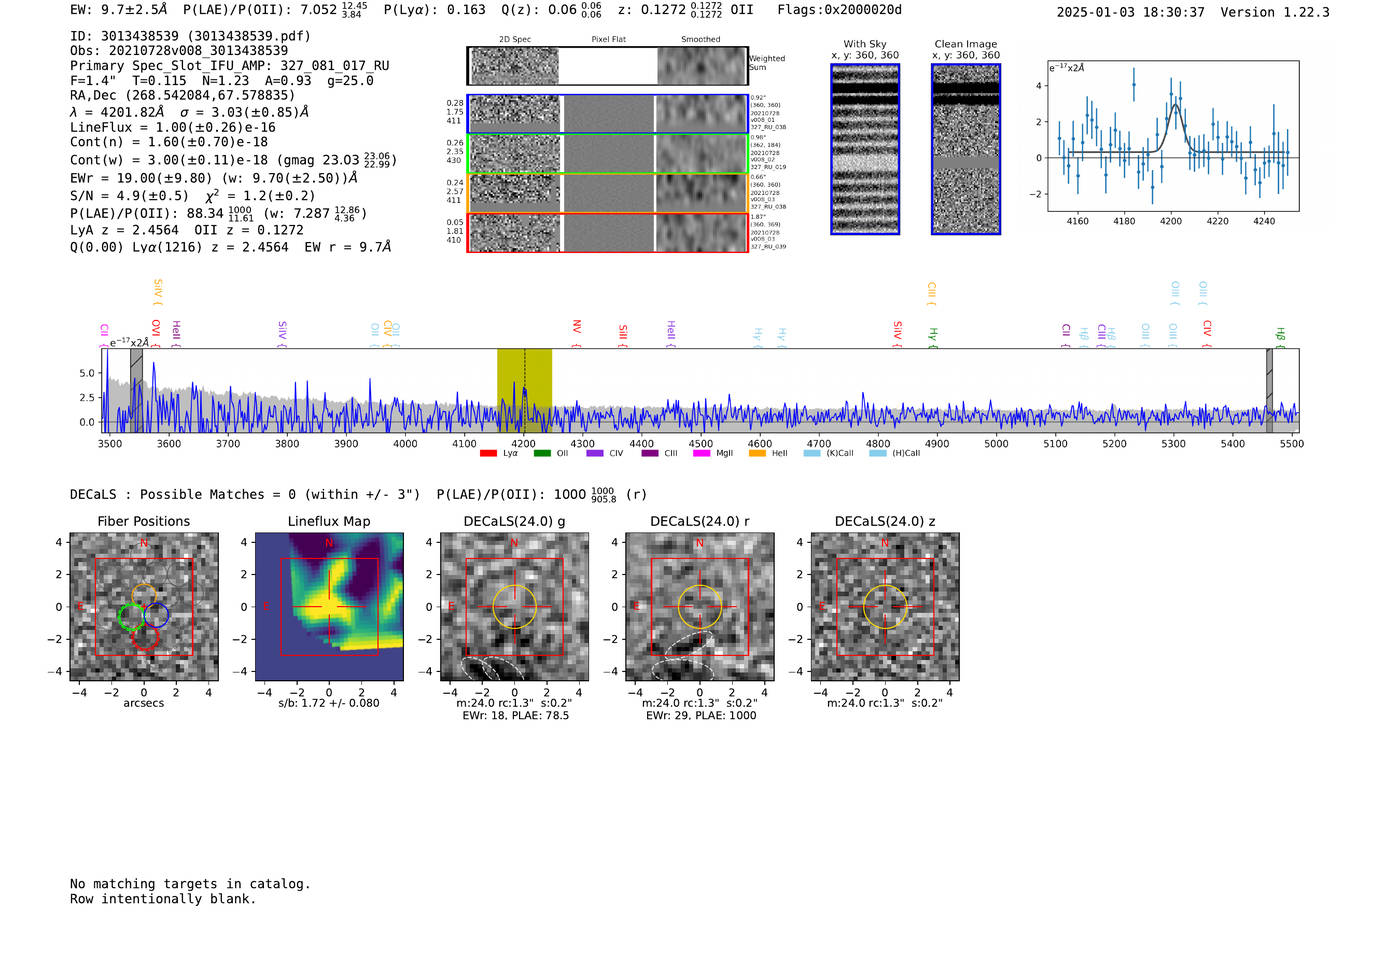Click the yellow aperture circle in DECaLS g
The width and height of the screenshot is (1400, 953).
coord(515,607)
